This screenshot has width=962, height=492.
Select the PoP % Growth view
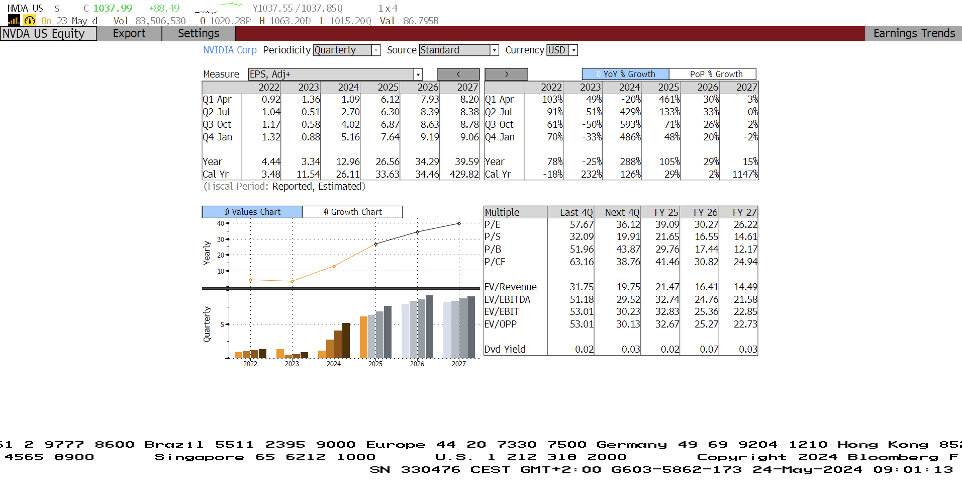coord(713,74)
